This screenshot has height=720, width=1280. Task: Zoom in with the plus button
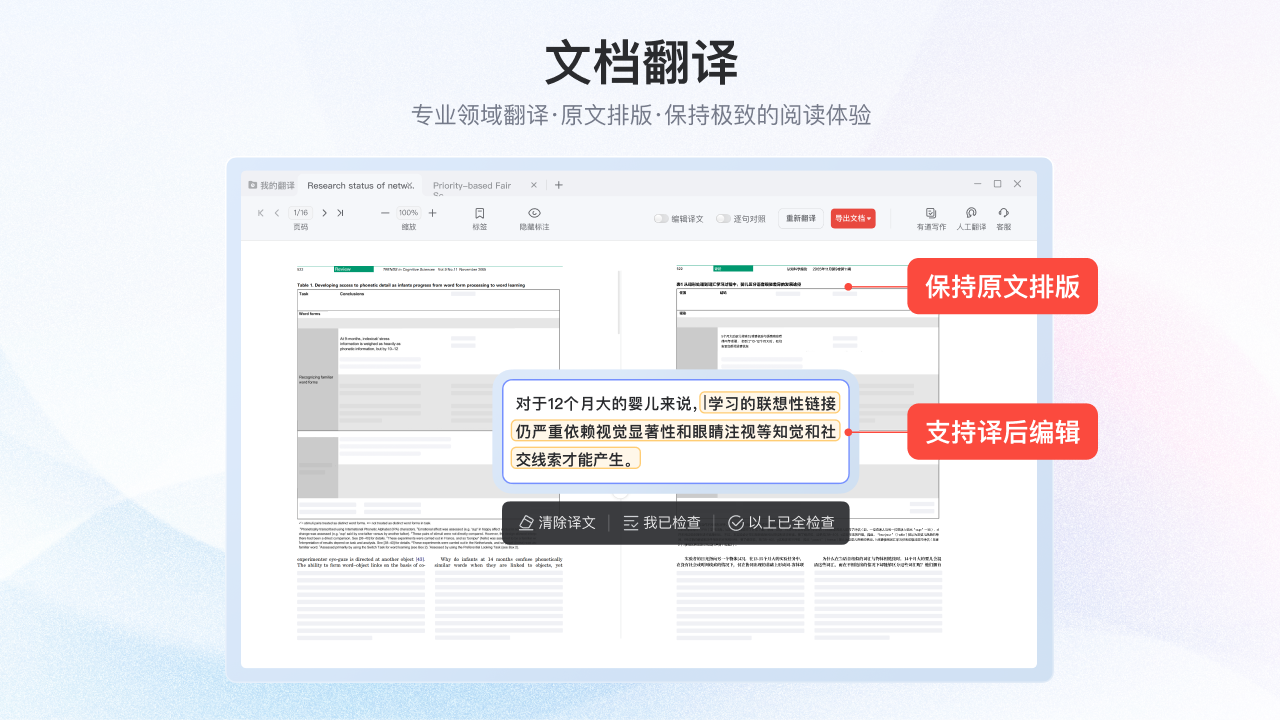(x=432, y=213)
